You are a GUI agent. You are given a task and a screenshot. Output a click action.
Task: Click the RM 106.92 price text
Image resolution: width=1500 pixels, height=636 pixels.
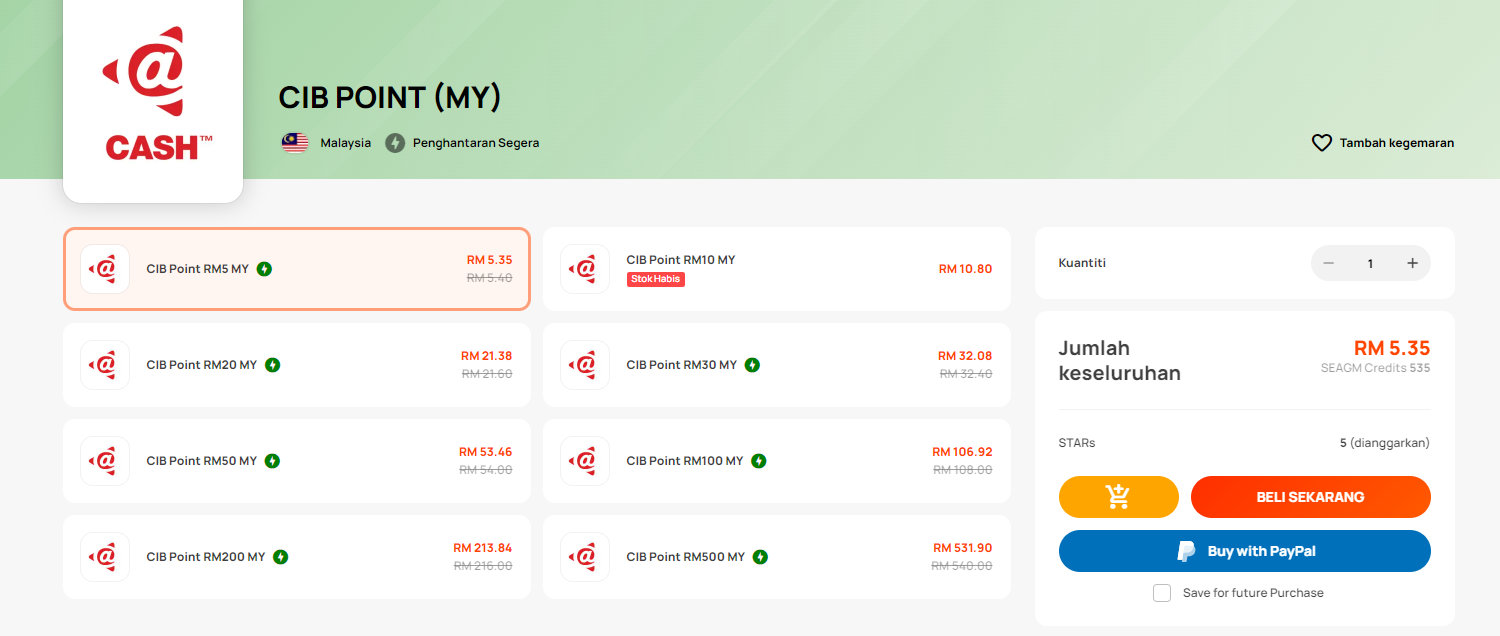click(x=963, y=452)
